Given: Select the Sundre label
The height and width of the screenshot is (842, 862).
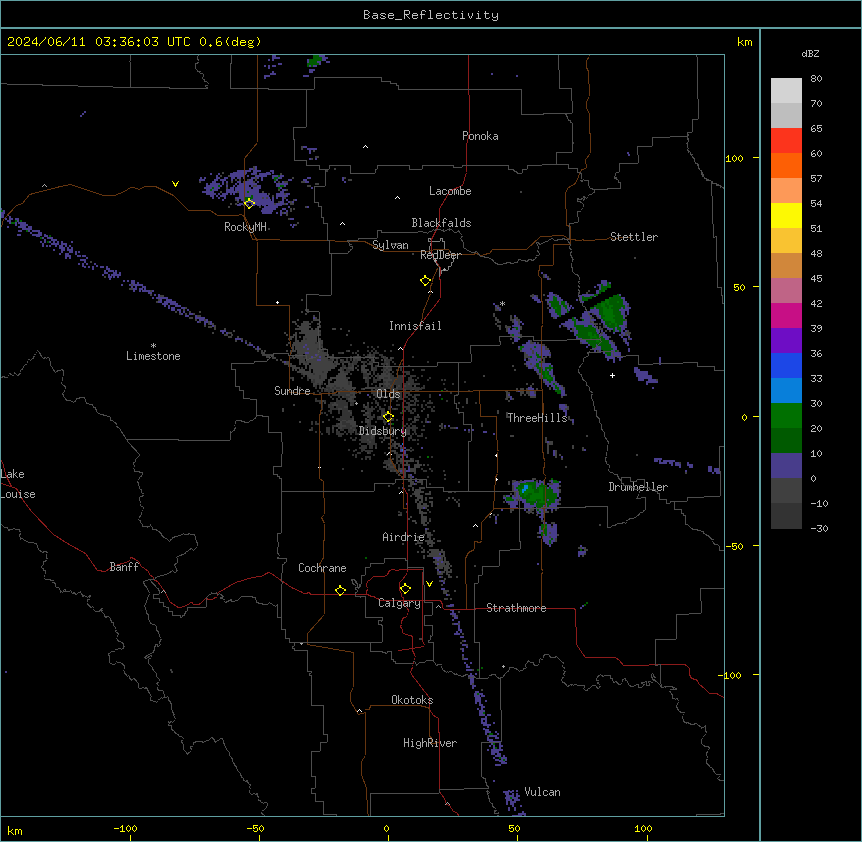Looking at the screenshot, I should click(292, 391).
